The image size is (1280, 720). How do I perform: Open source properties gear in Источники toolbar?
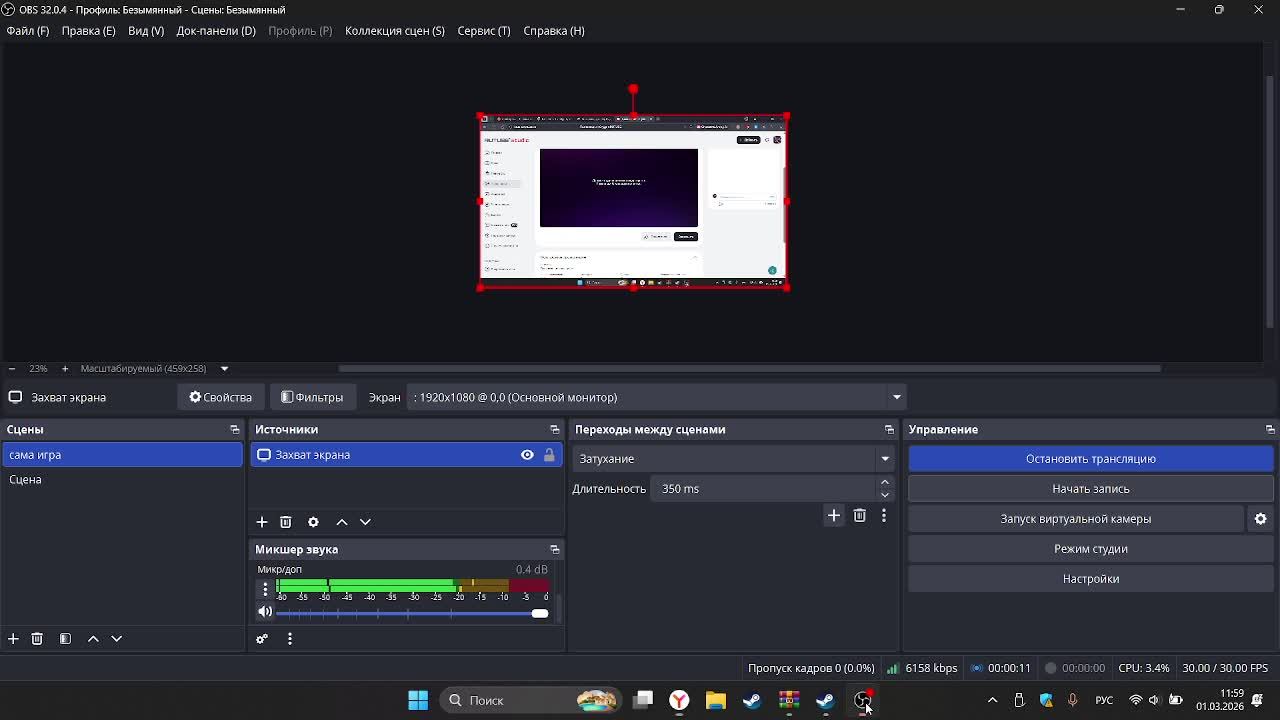click(x=313, y=522)
